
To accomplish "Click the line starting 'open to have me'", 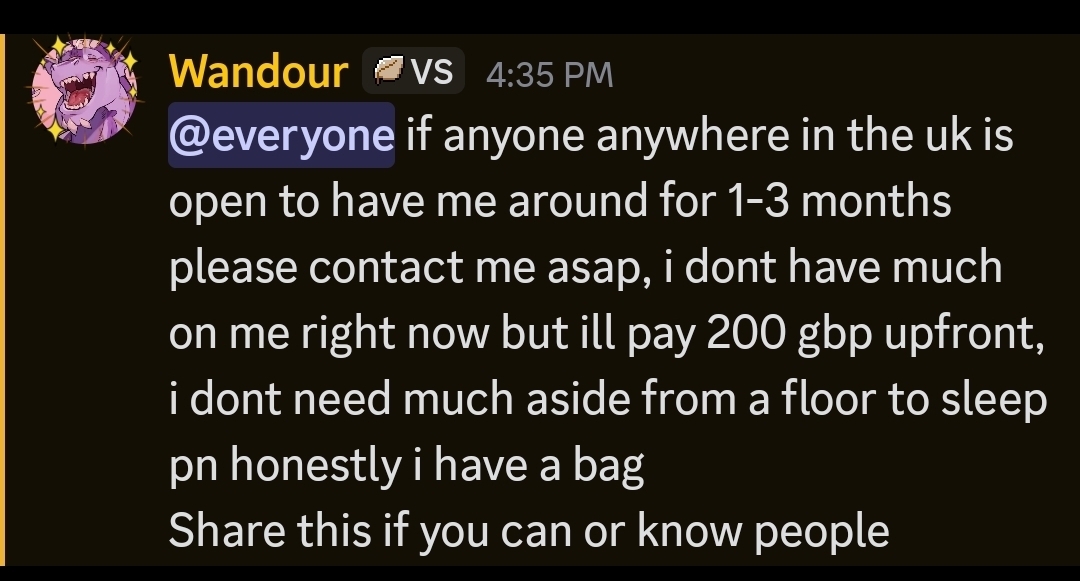I will [x=560, y=201].
